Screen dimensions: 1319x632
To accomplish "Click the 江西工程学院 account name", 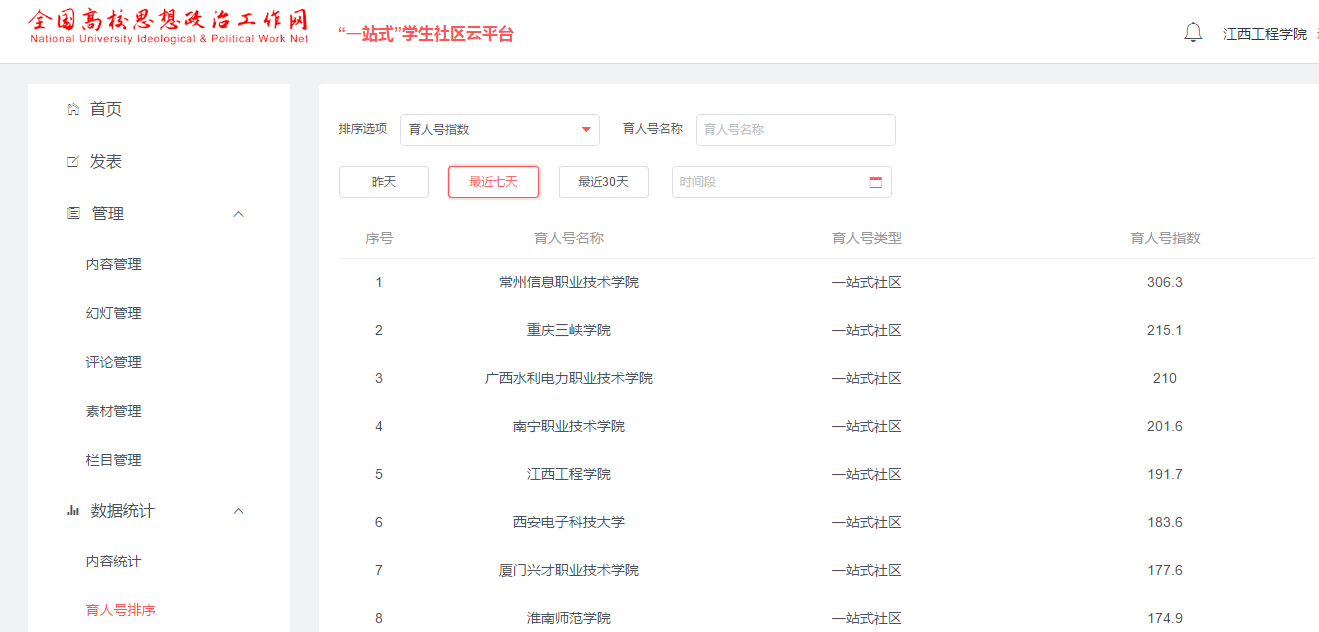I will click(1264, 34).
